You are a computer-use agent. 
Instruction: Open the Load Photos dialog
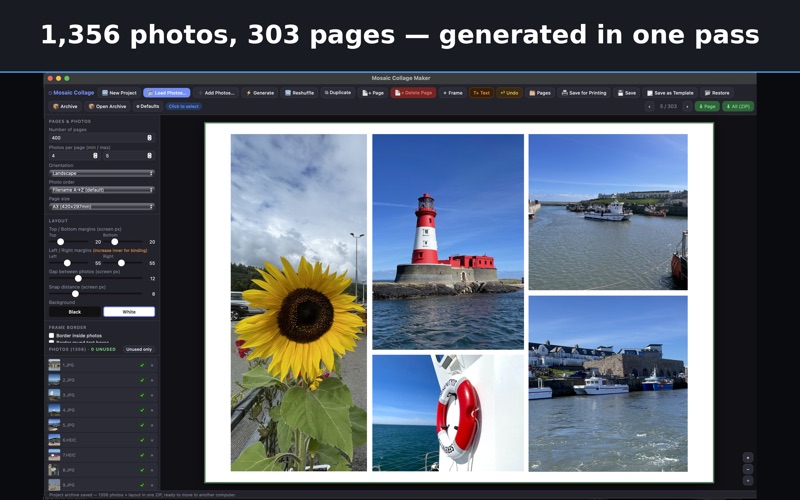coord(167,93)
